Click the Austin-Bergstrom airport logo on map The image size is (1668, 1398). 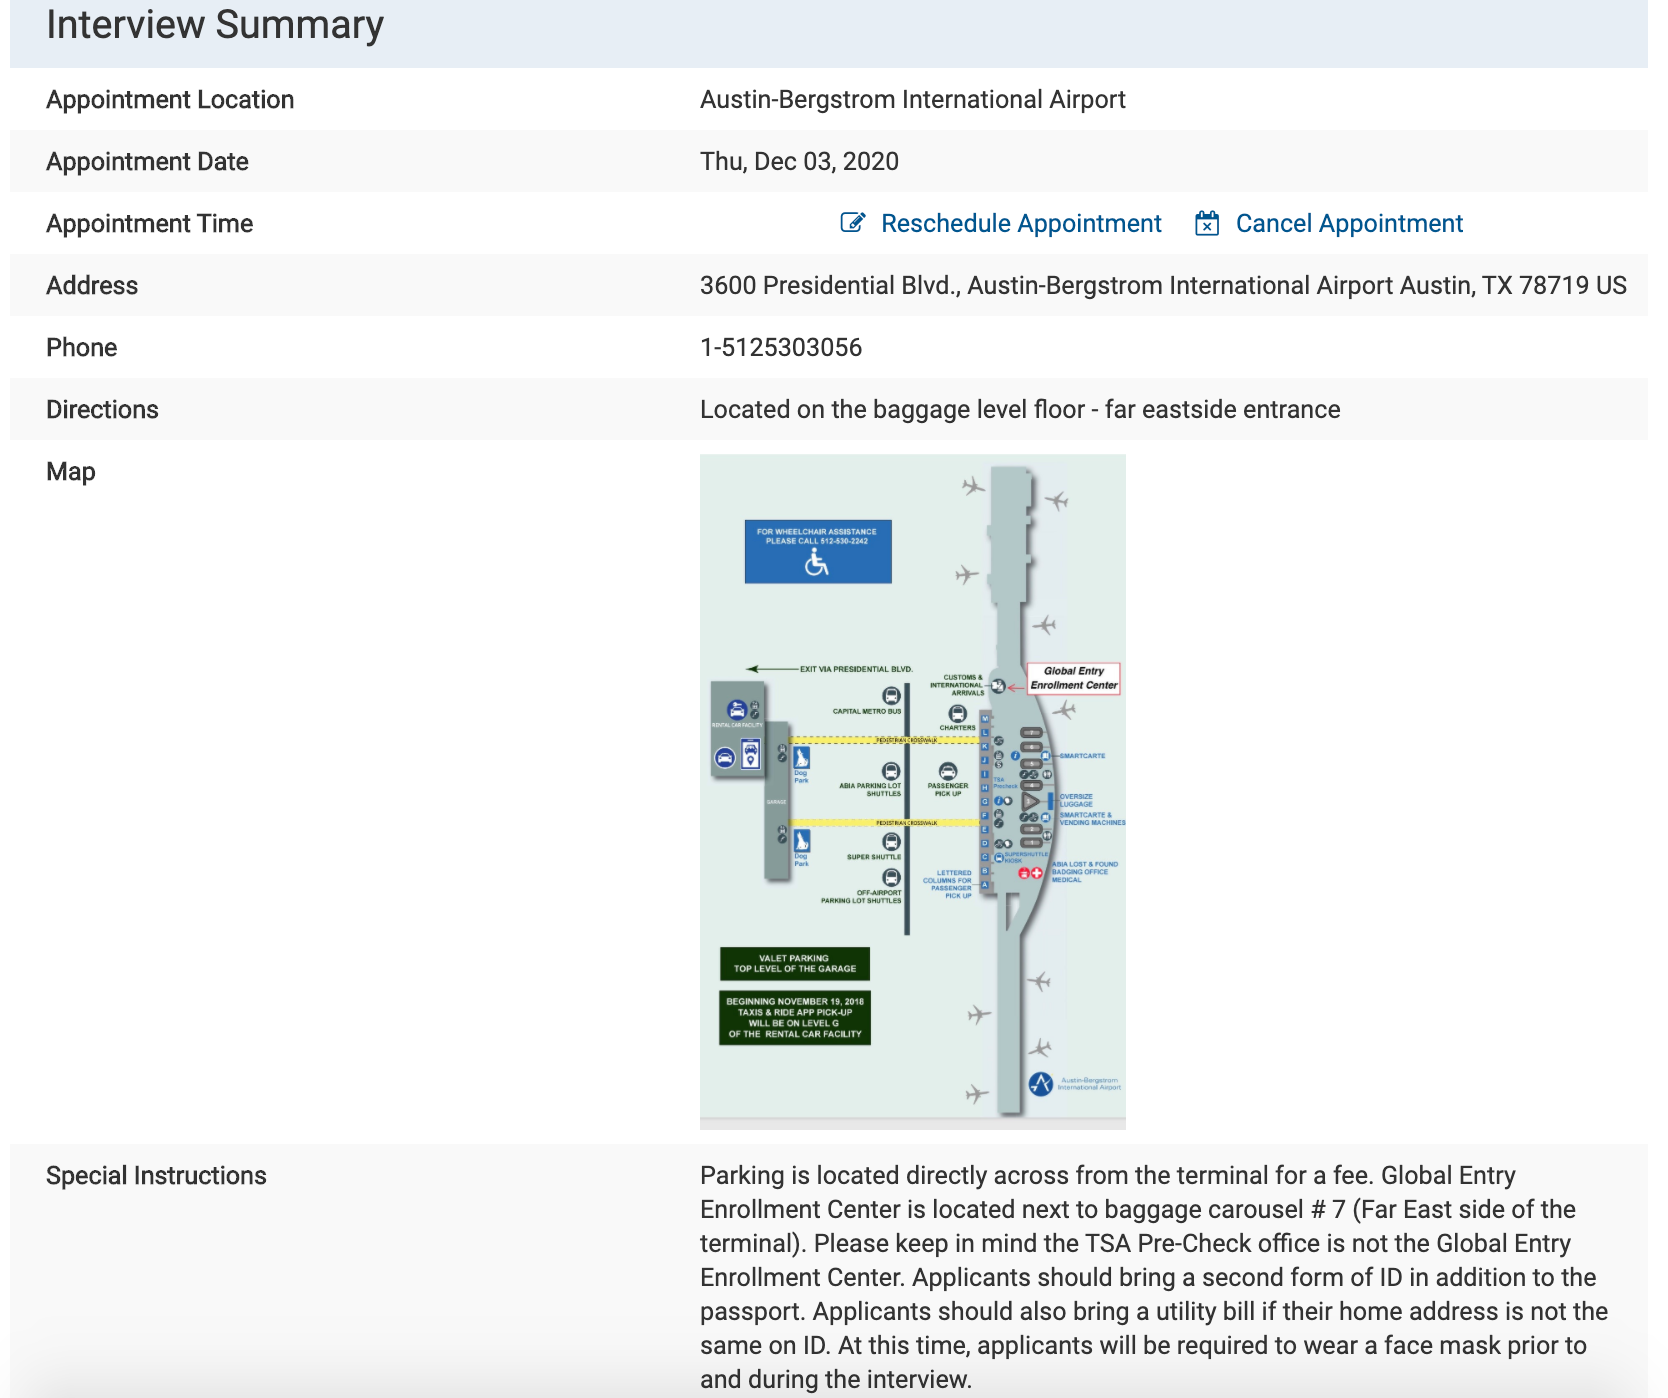[x=1041, y=1084]
